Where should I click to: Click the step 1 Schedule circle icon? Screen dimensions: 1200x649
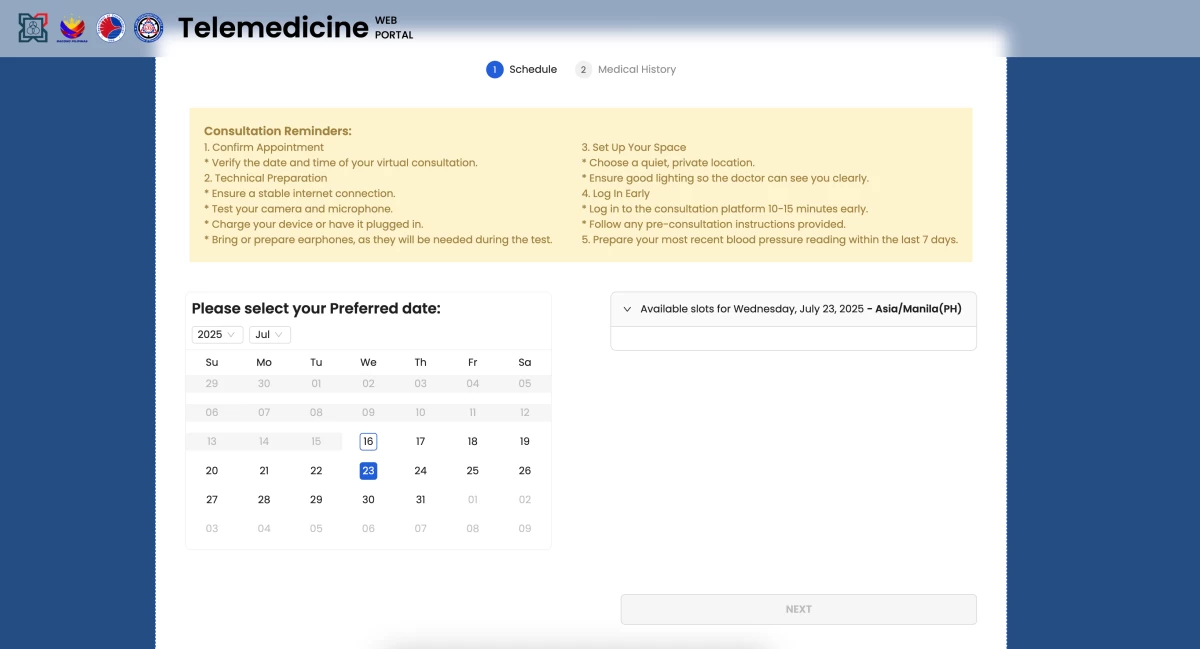495,69
